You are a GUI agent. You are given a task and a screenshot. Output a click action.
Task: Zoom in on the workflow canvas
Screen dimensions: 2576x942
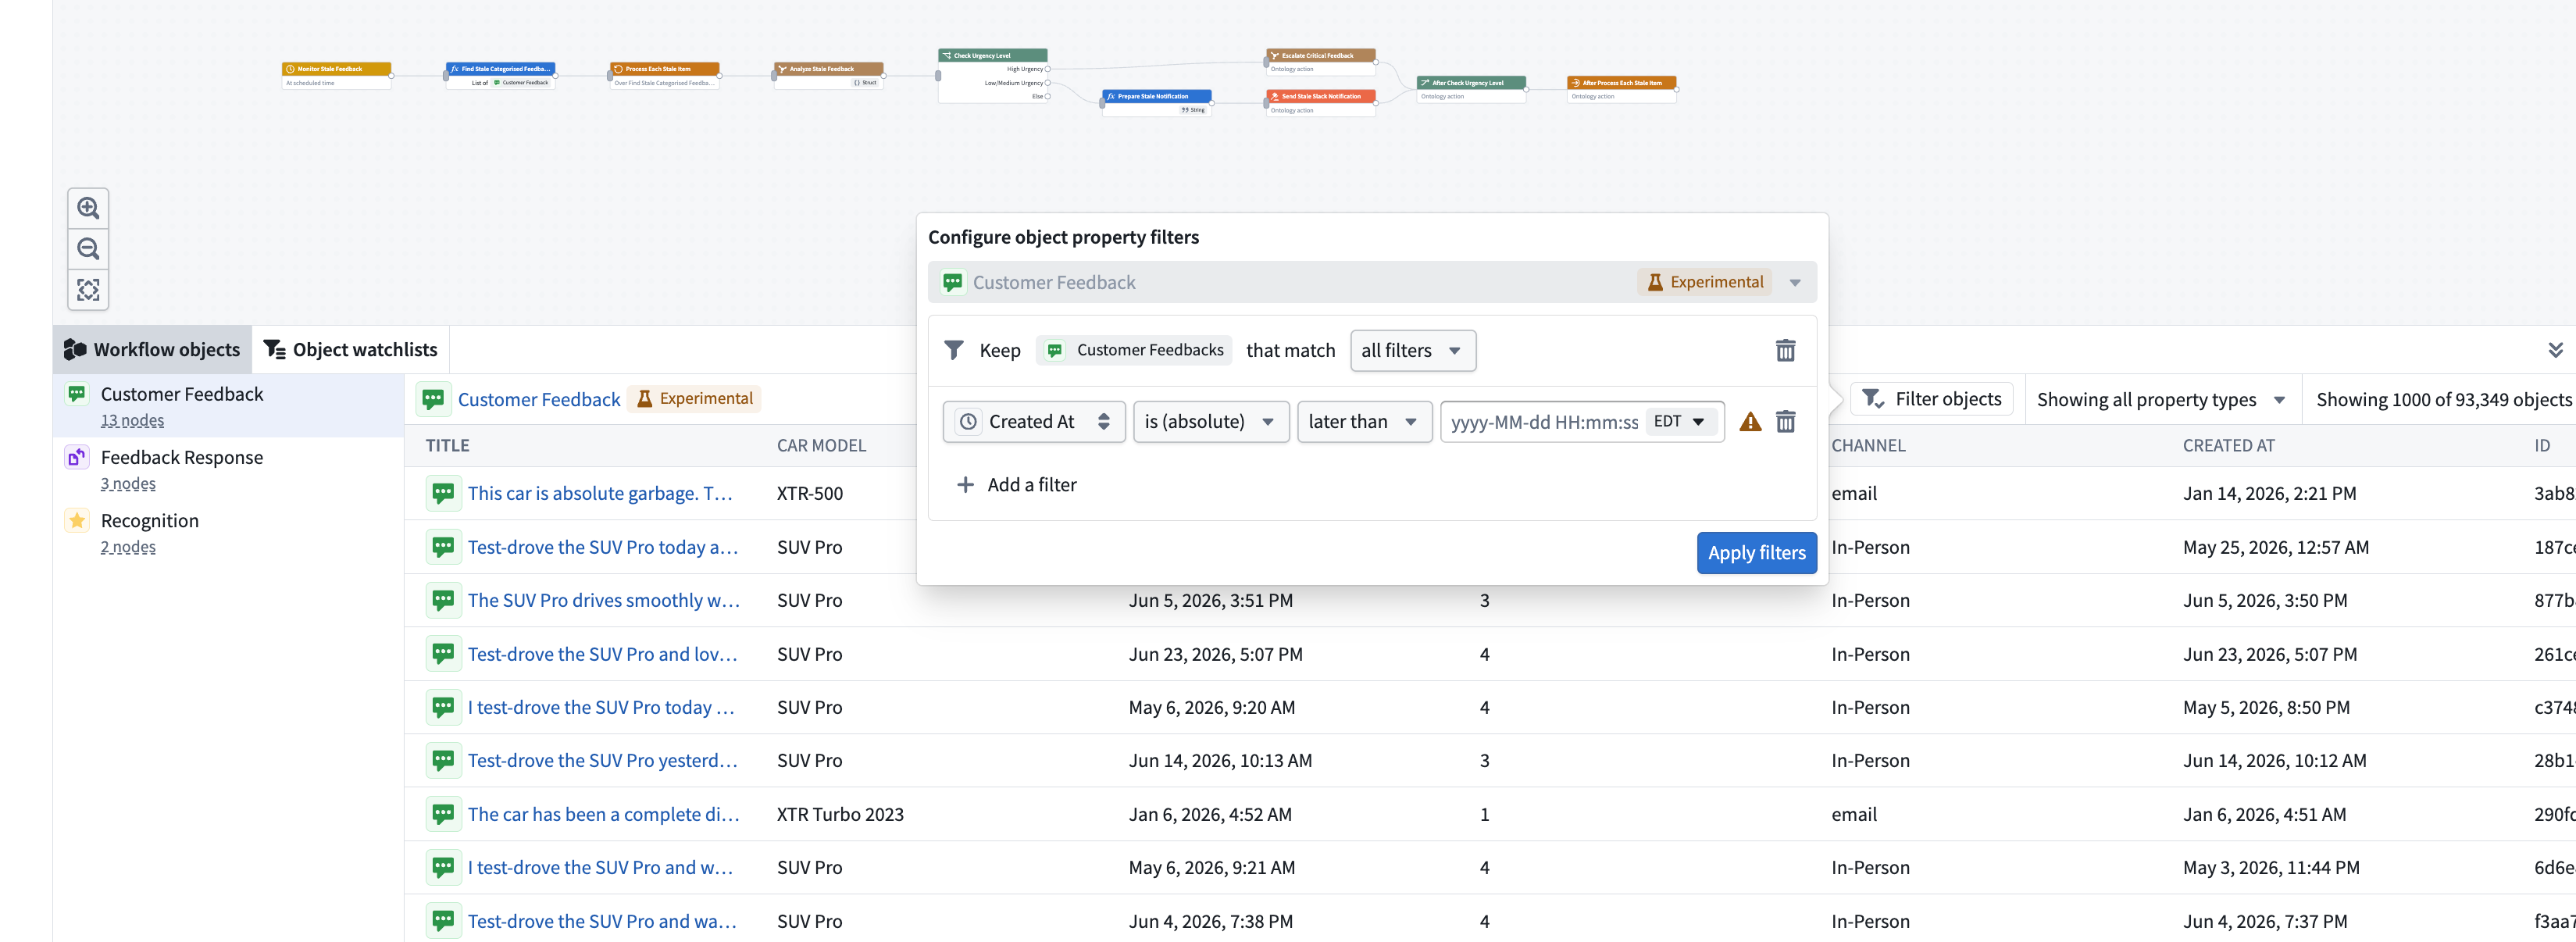pyautogui.click(x=88, y=208)
